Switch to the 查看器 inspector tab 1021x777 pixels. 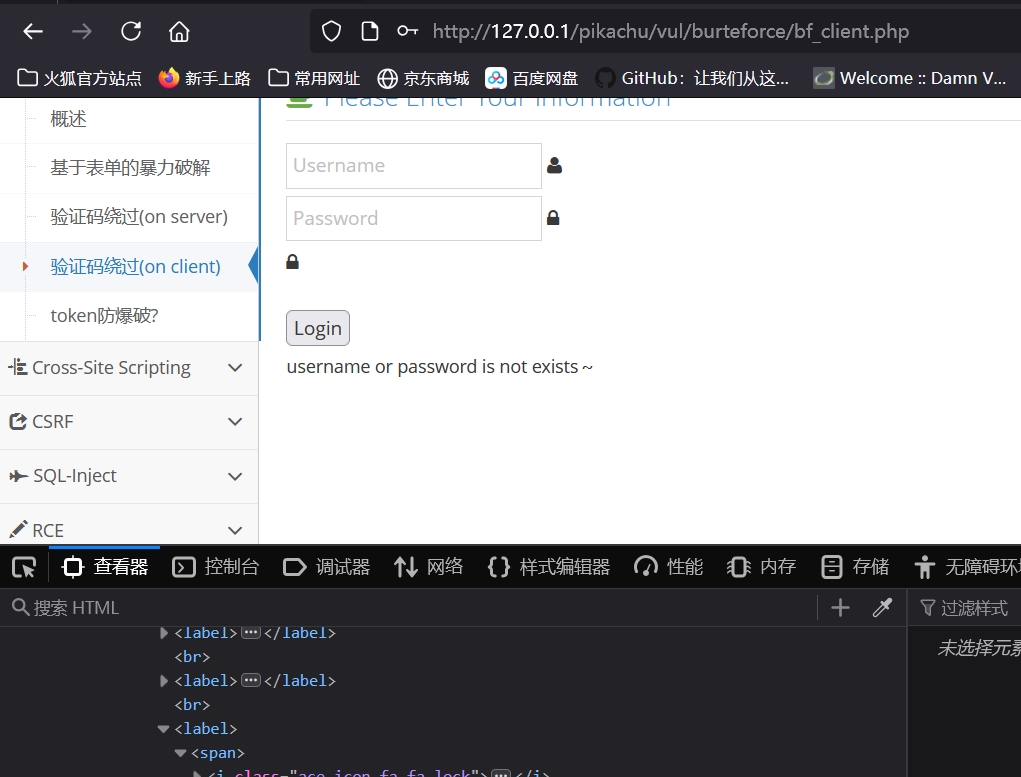click(105, 567)
